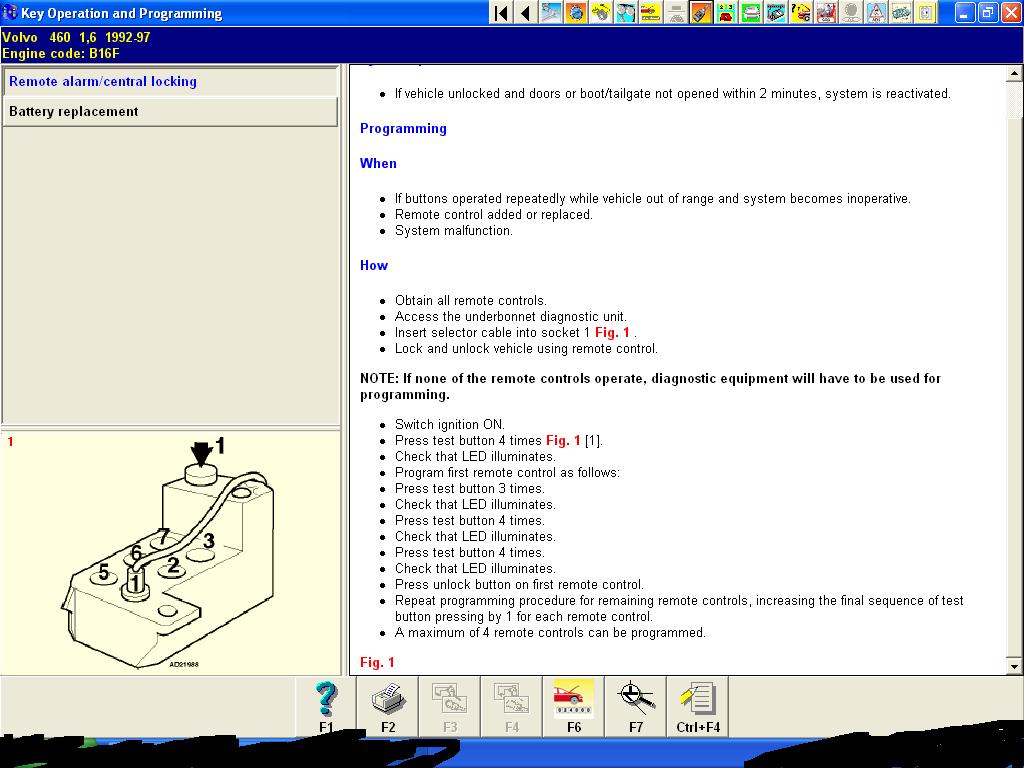This screenshot has height=768, width=1024.
Task: Open the globe icon on orange background
Action: (x=576, y=12)
